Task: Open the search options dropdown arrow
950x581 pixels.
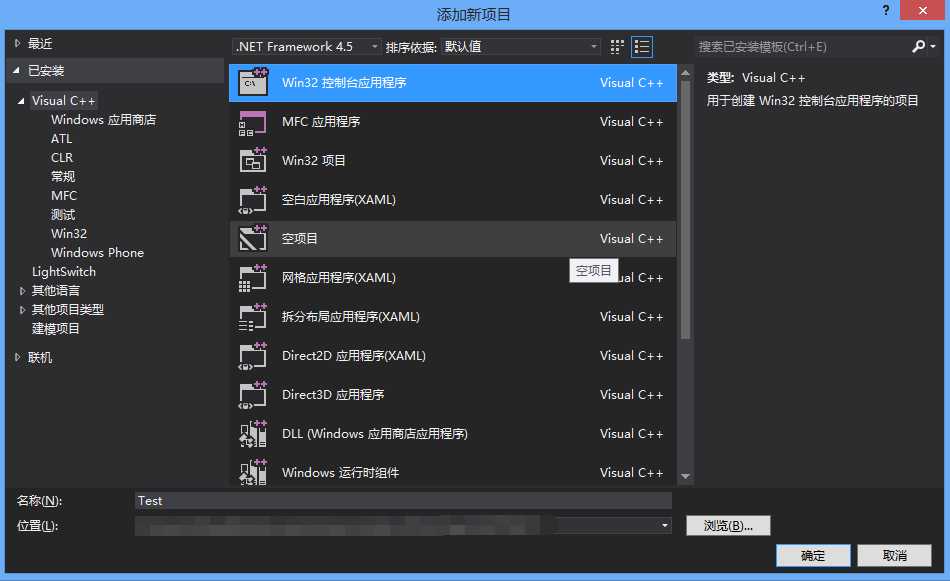Action: pyautogui.click(x=933, y=46)
